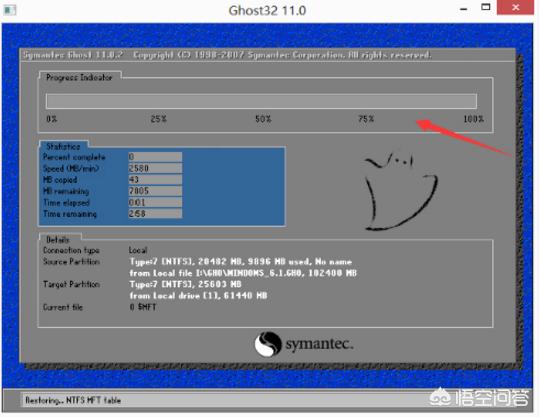Click the MB remaining label

[x=66, y=191]
